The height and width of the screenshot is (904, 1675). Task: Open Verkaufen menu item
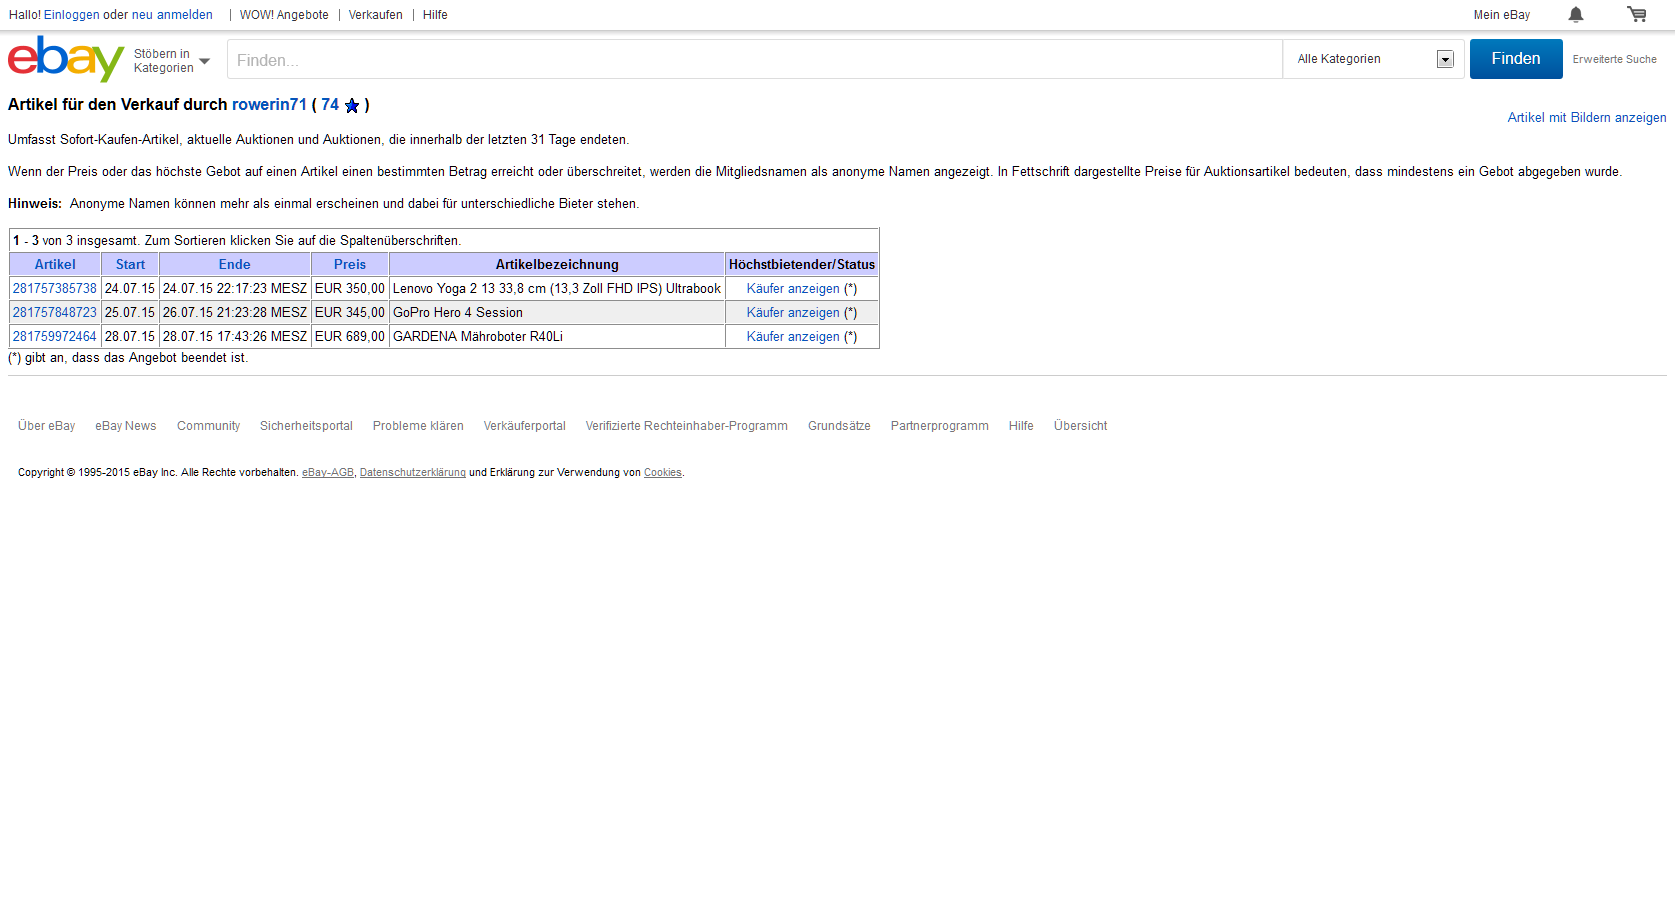point(376,15)
